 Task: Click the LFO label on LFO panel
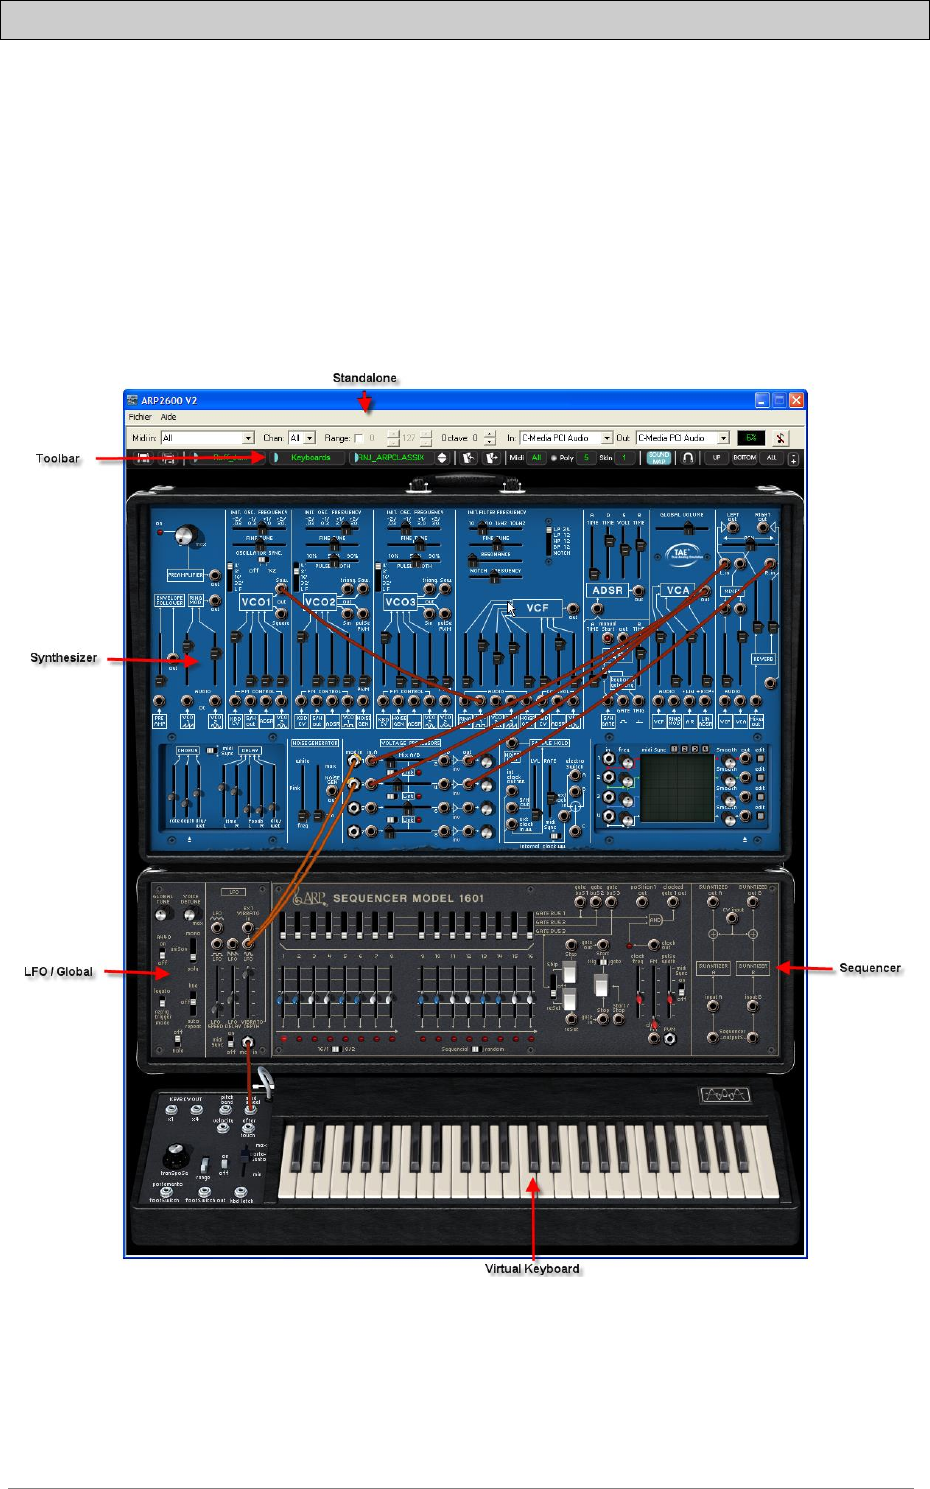point(235,891)
